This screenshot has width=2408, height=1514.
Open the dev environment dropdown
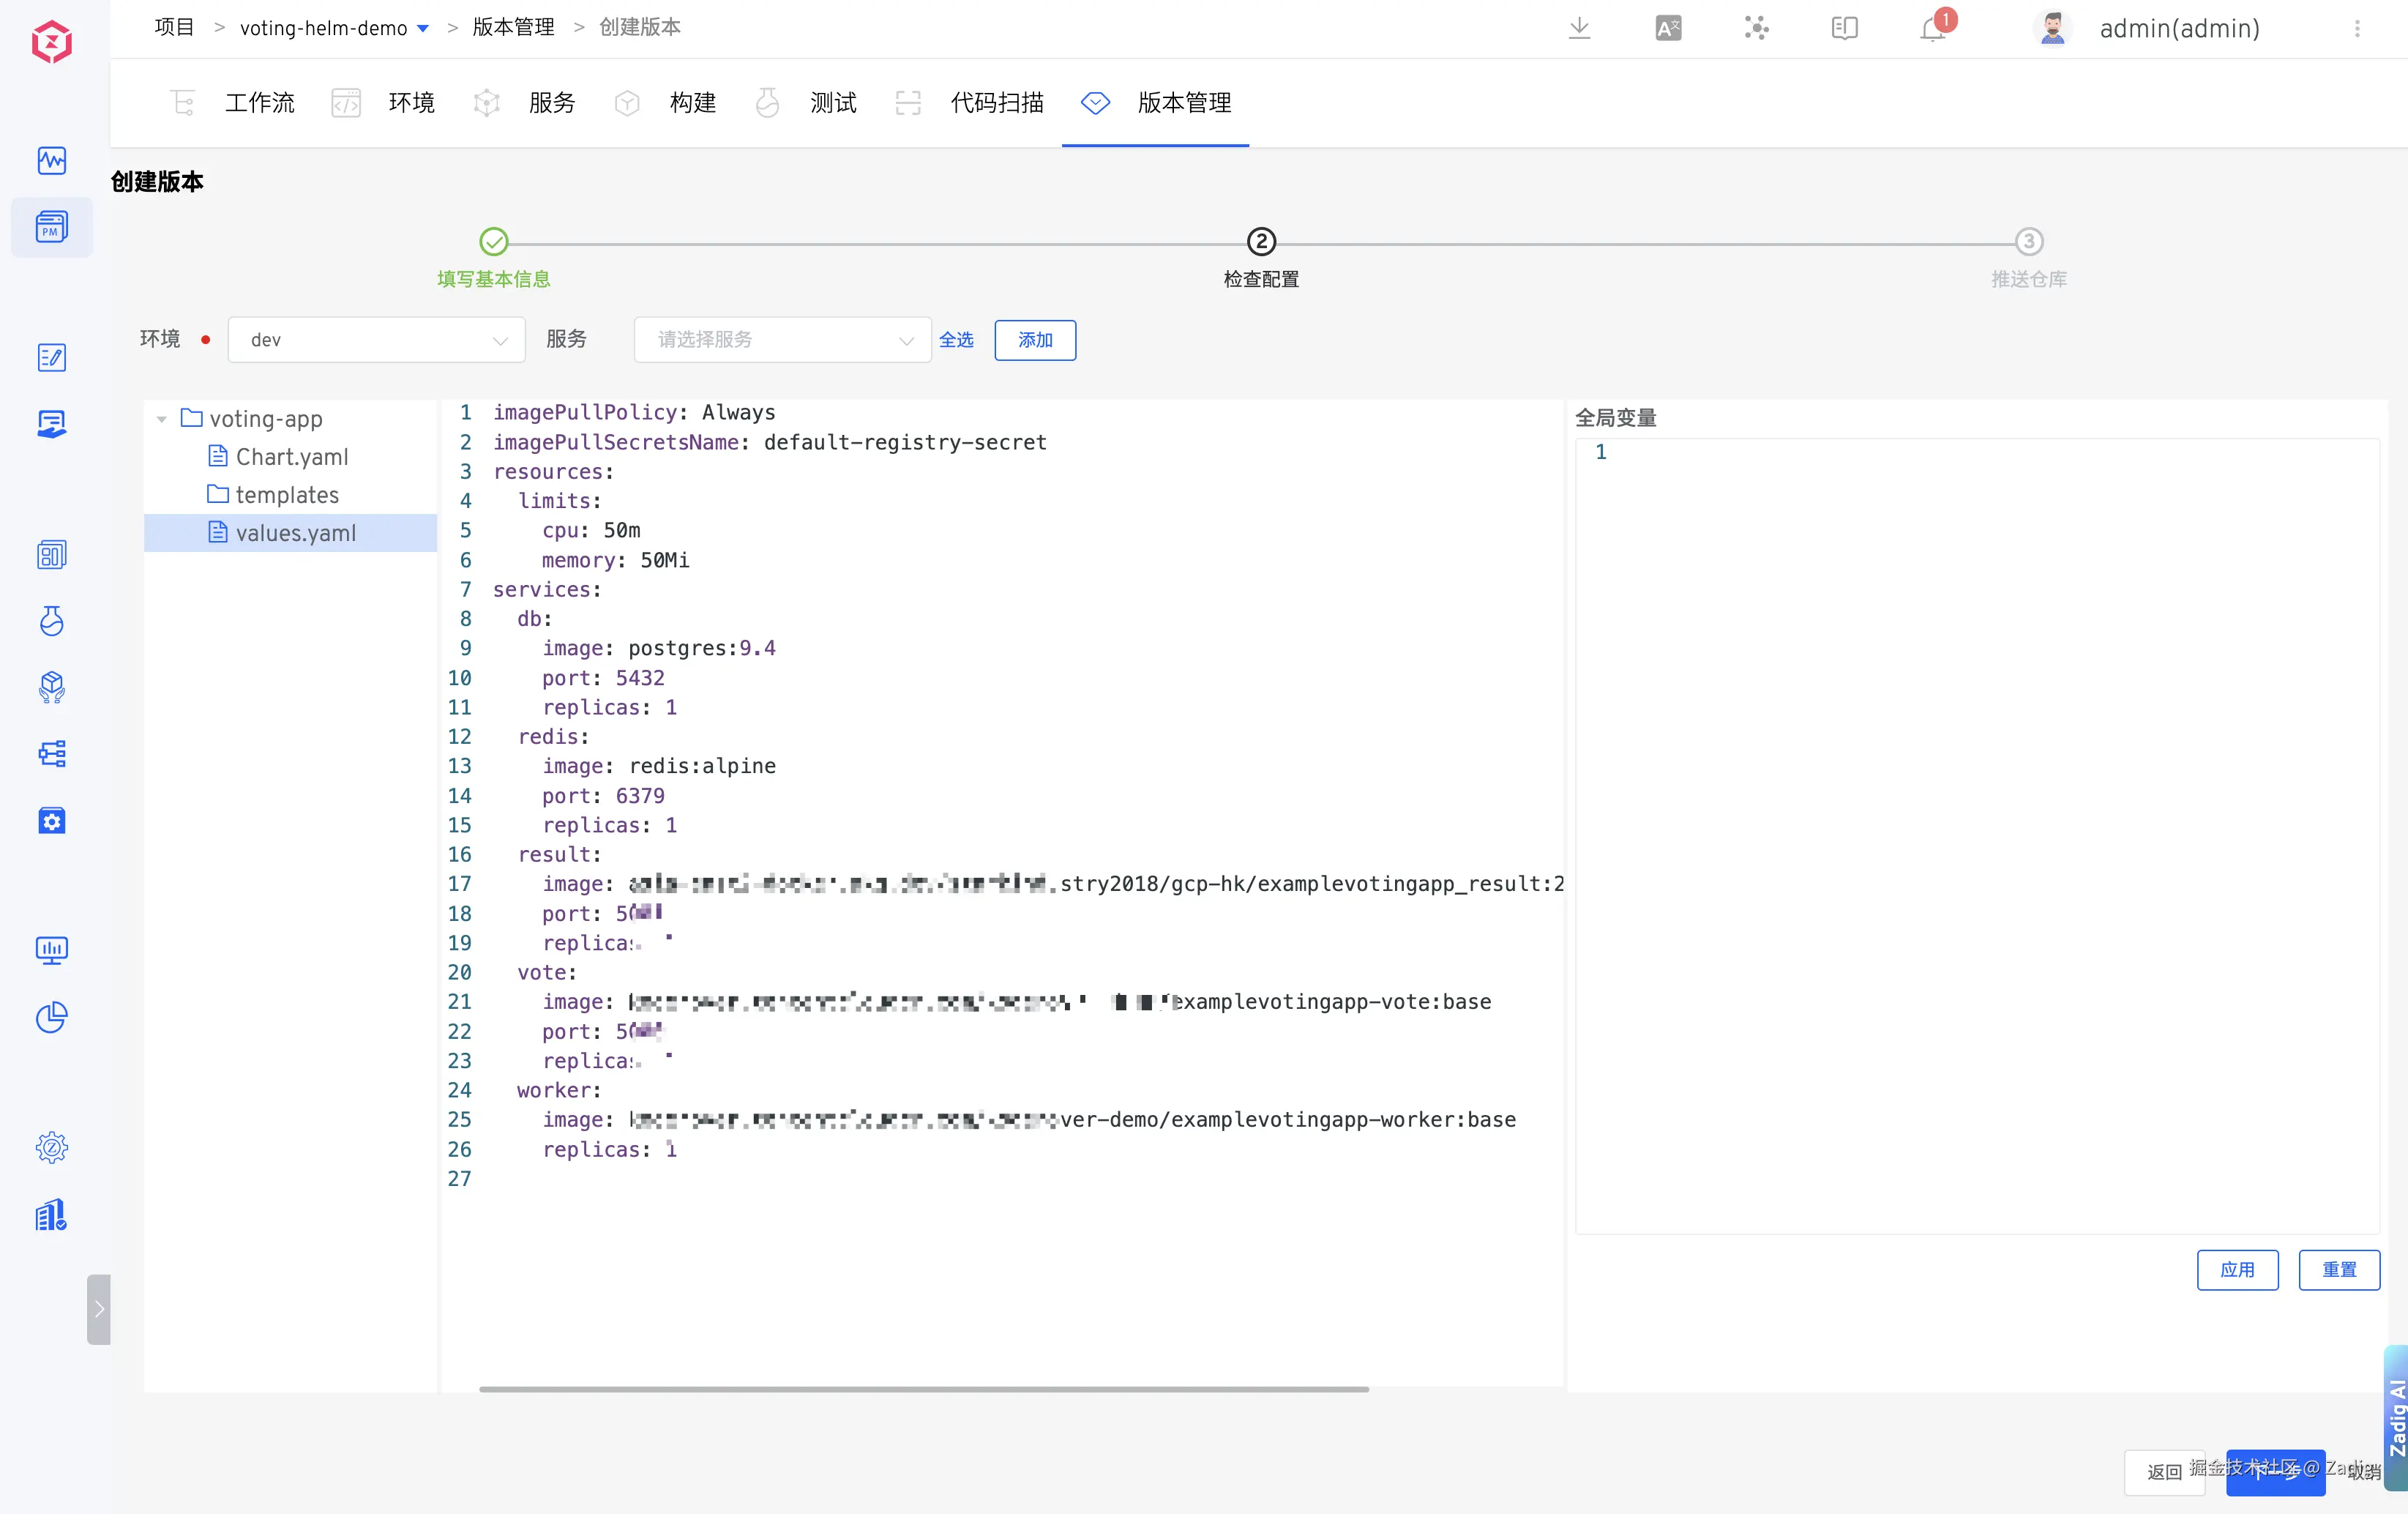tap(376, 340)
